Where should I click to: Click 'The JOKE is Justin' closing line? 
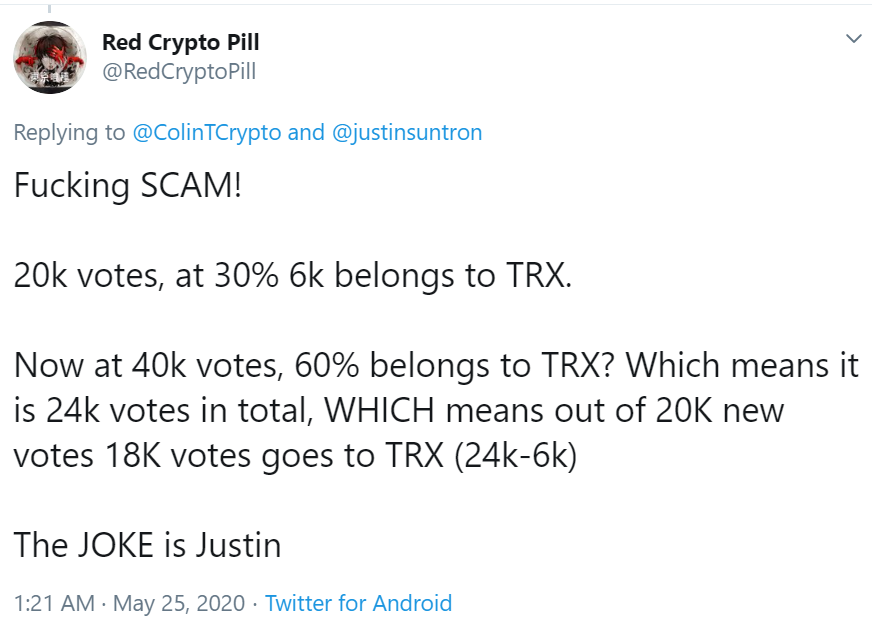point(147,545)
